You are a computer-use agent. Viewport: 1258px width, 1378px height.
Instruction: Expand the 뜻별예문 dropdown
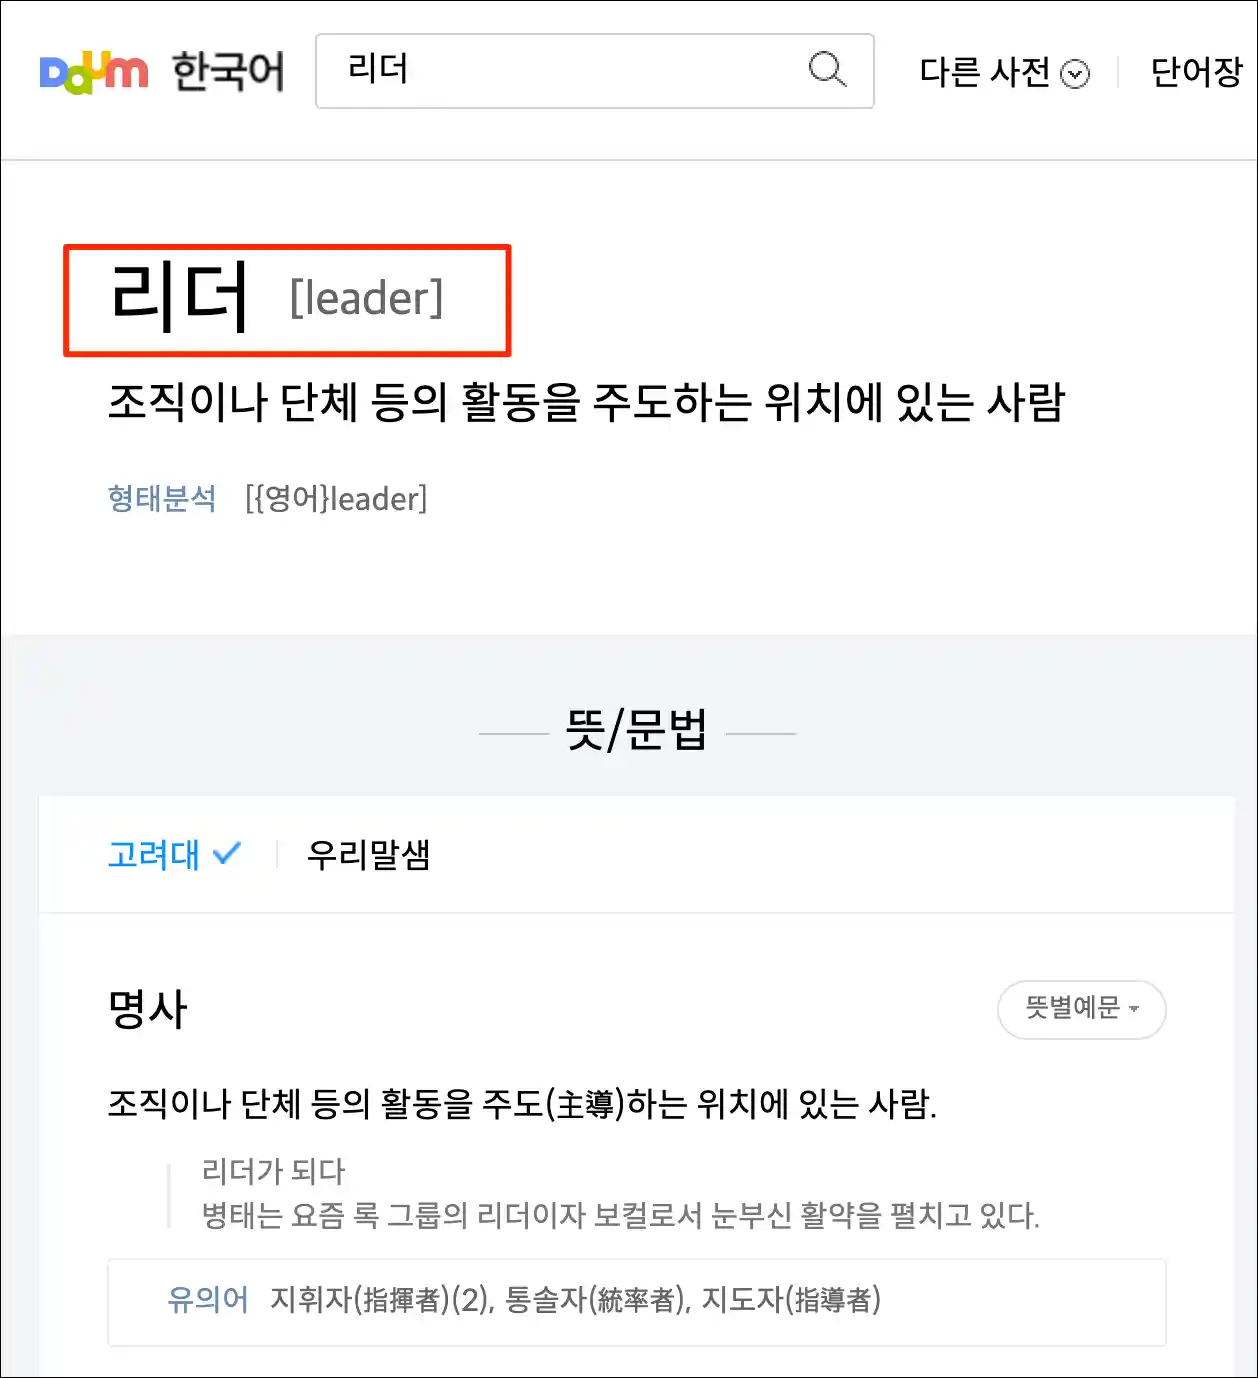pyautogui.click(x=1082, y=1009)
